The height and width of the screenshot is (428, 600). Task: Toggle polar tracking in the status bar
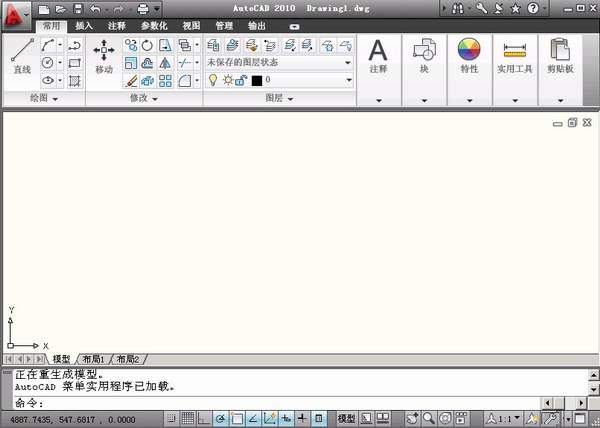coord(221,418)
